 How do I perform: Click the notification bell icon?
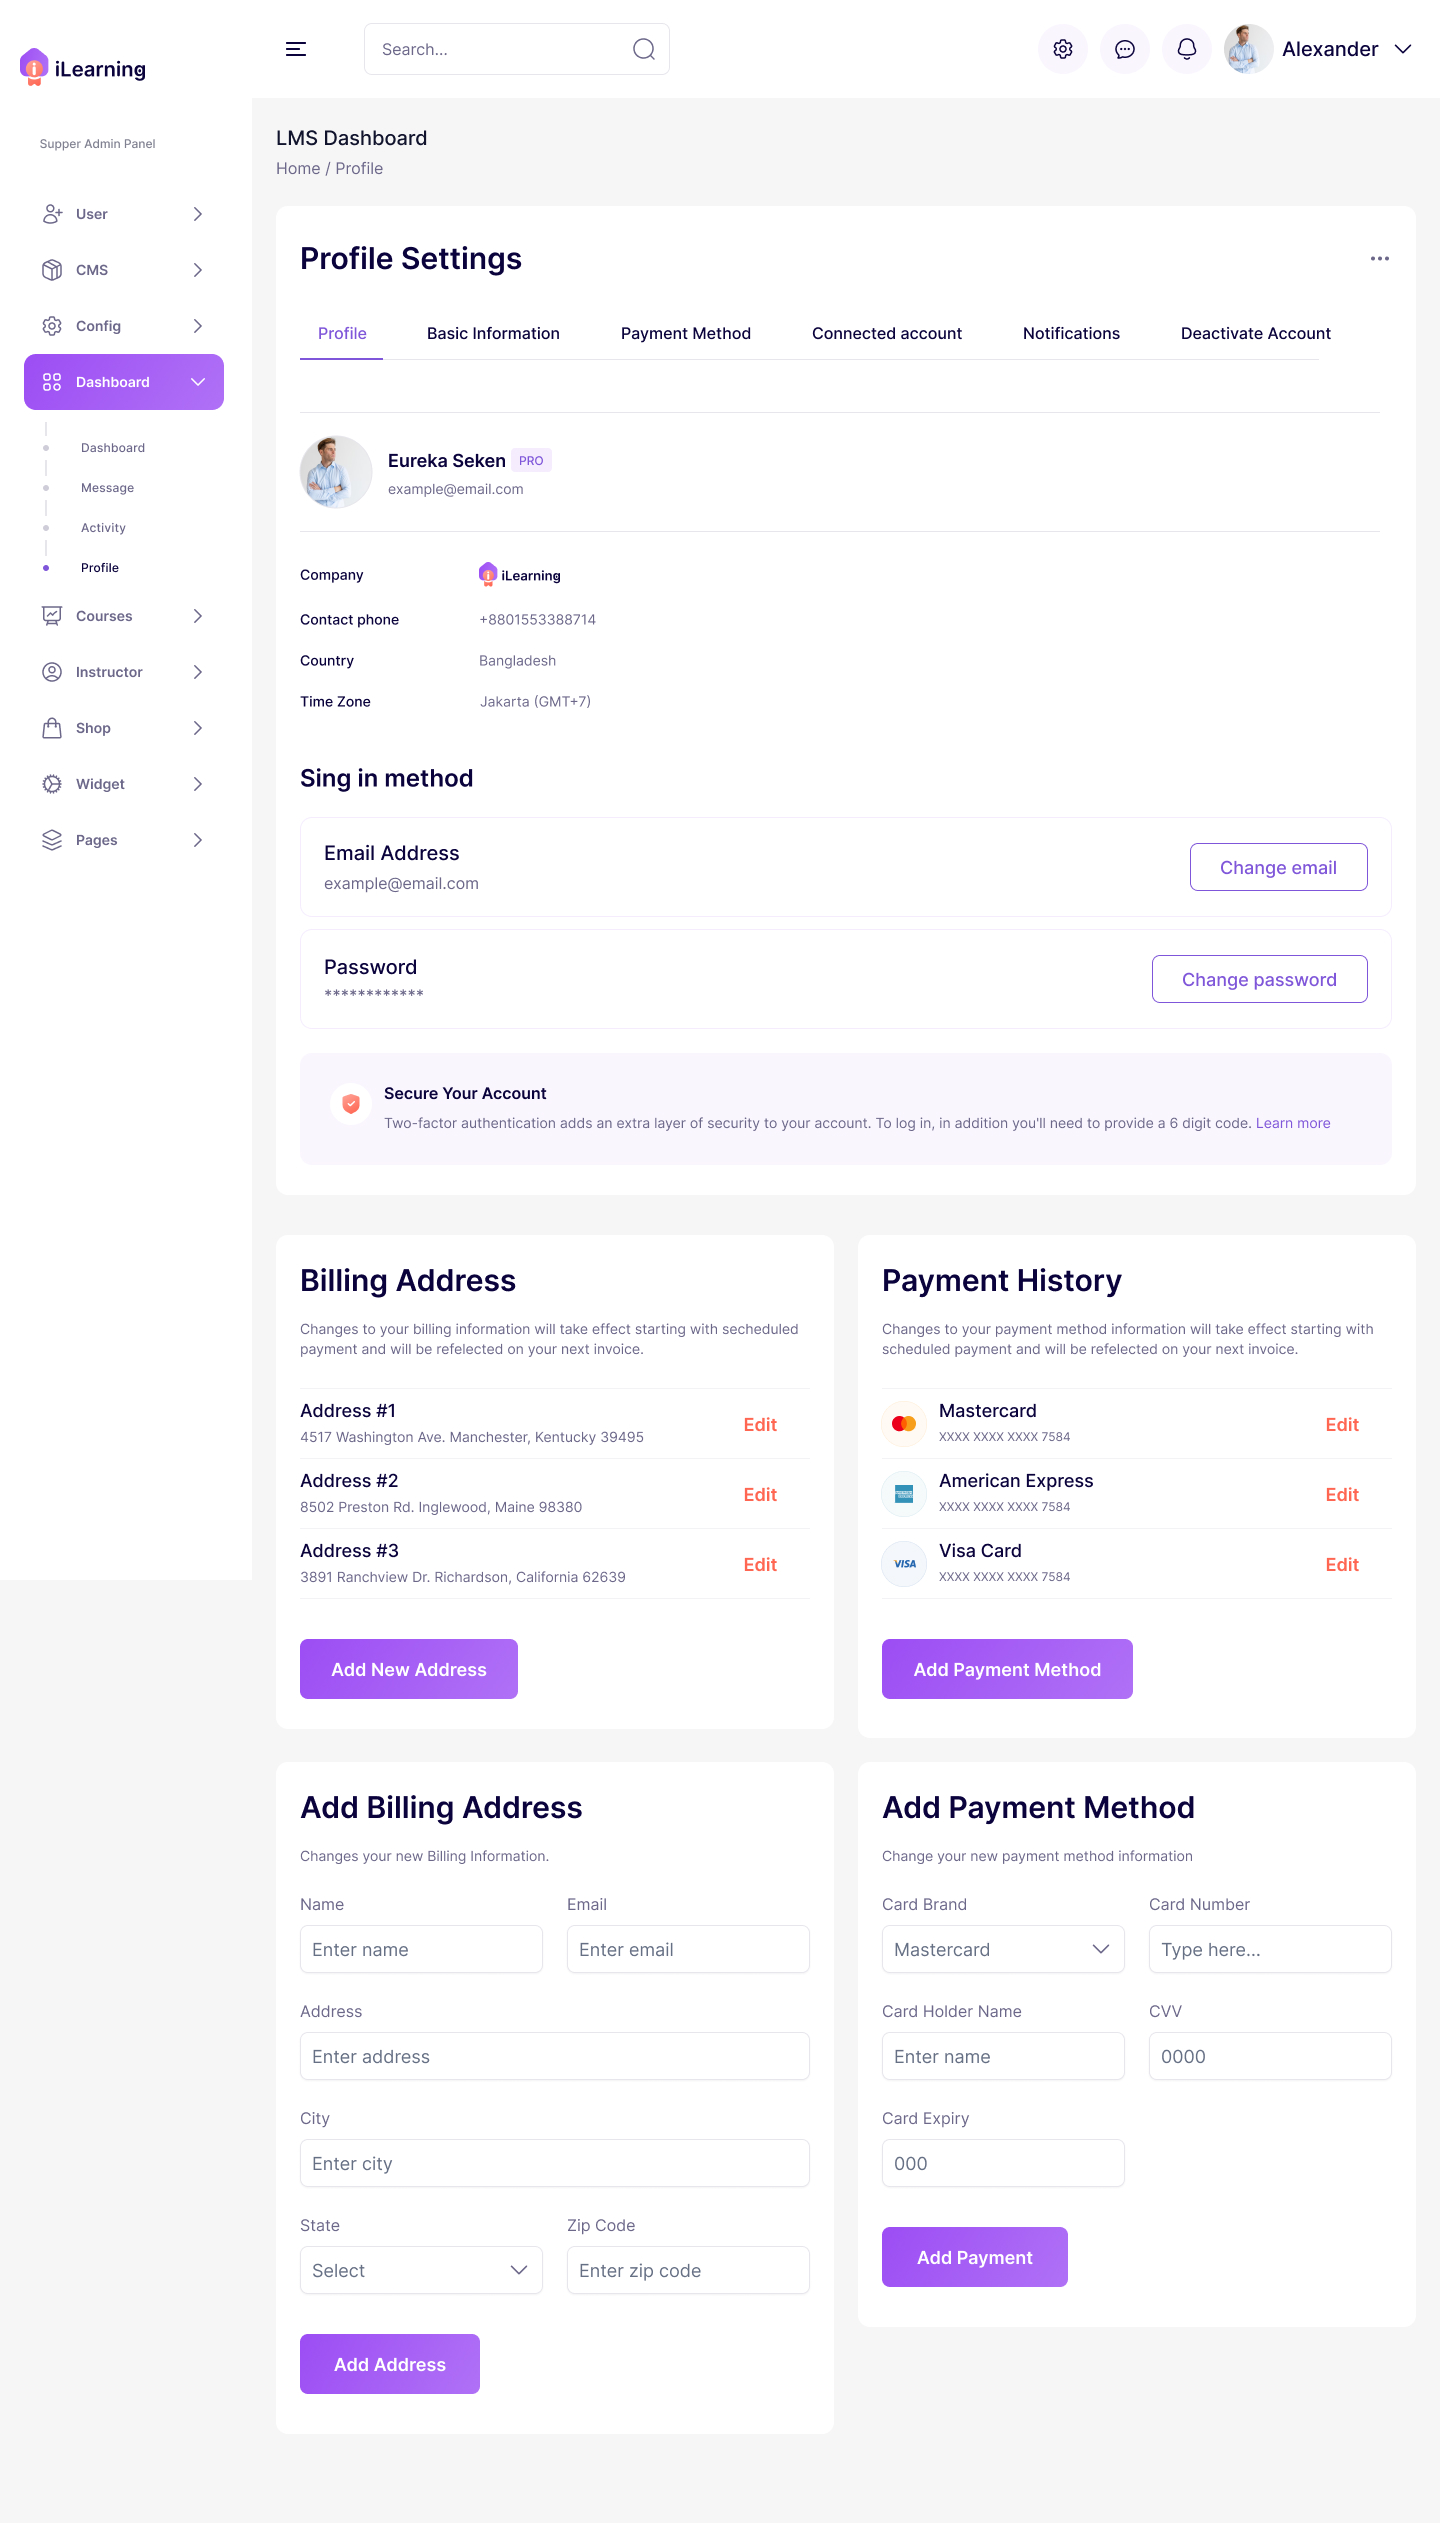pyautogui.click(x=1187, y=49)
